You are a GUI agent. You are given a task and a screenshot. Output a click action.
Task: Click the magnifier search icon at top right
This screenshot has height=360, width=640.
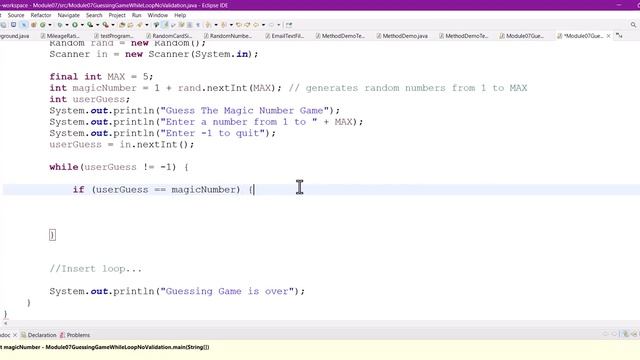click(x=633, y=25)
